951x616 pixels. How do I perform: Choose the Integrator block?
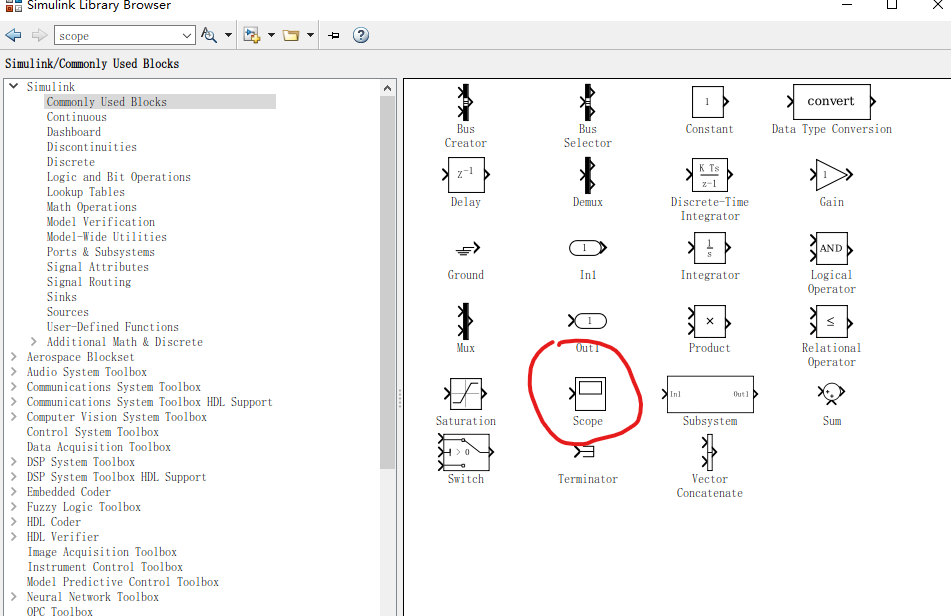710,247
